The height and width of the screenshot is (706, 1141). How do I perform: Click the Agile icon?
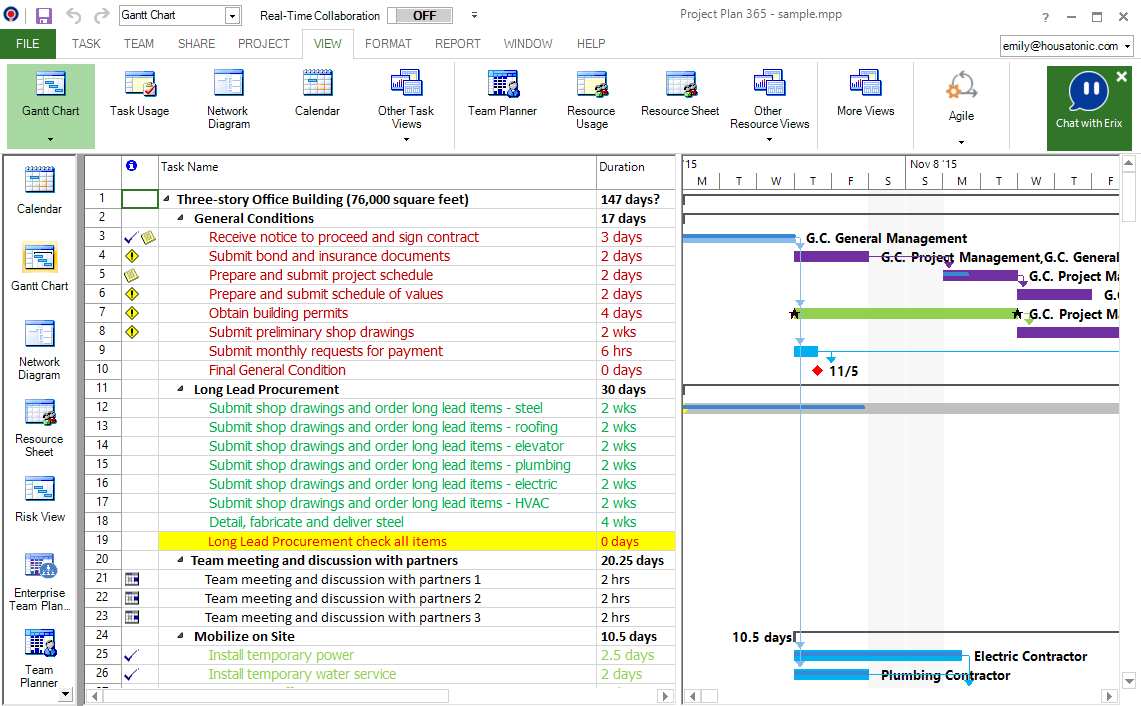point(960,95)
